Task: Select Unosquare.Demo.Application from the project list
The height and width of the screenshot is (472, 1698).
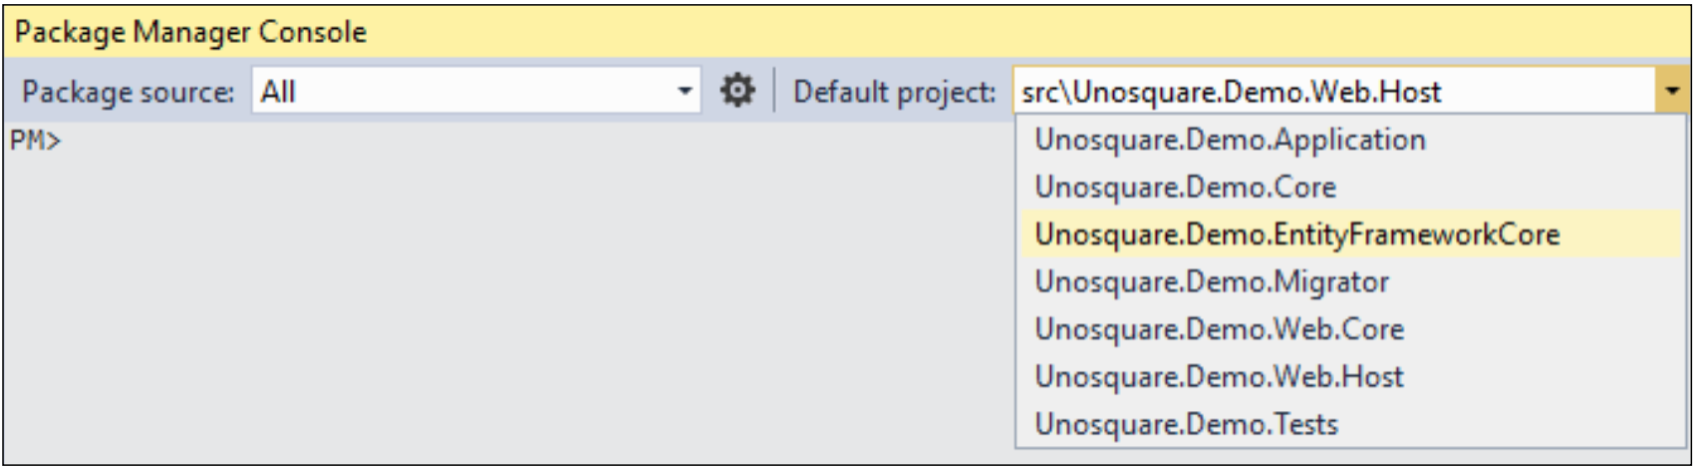Action: coord(1230,140)
